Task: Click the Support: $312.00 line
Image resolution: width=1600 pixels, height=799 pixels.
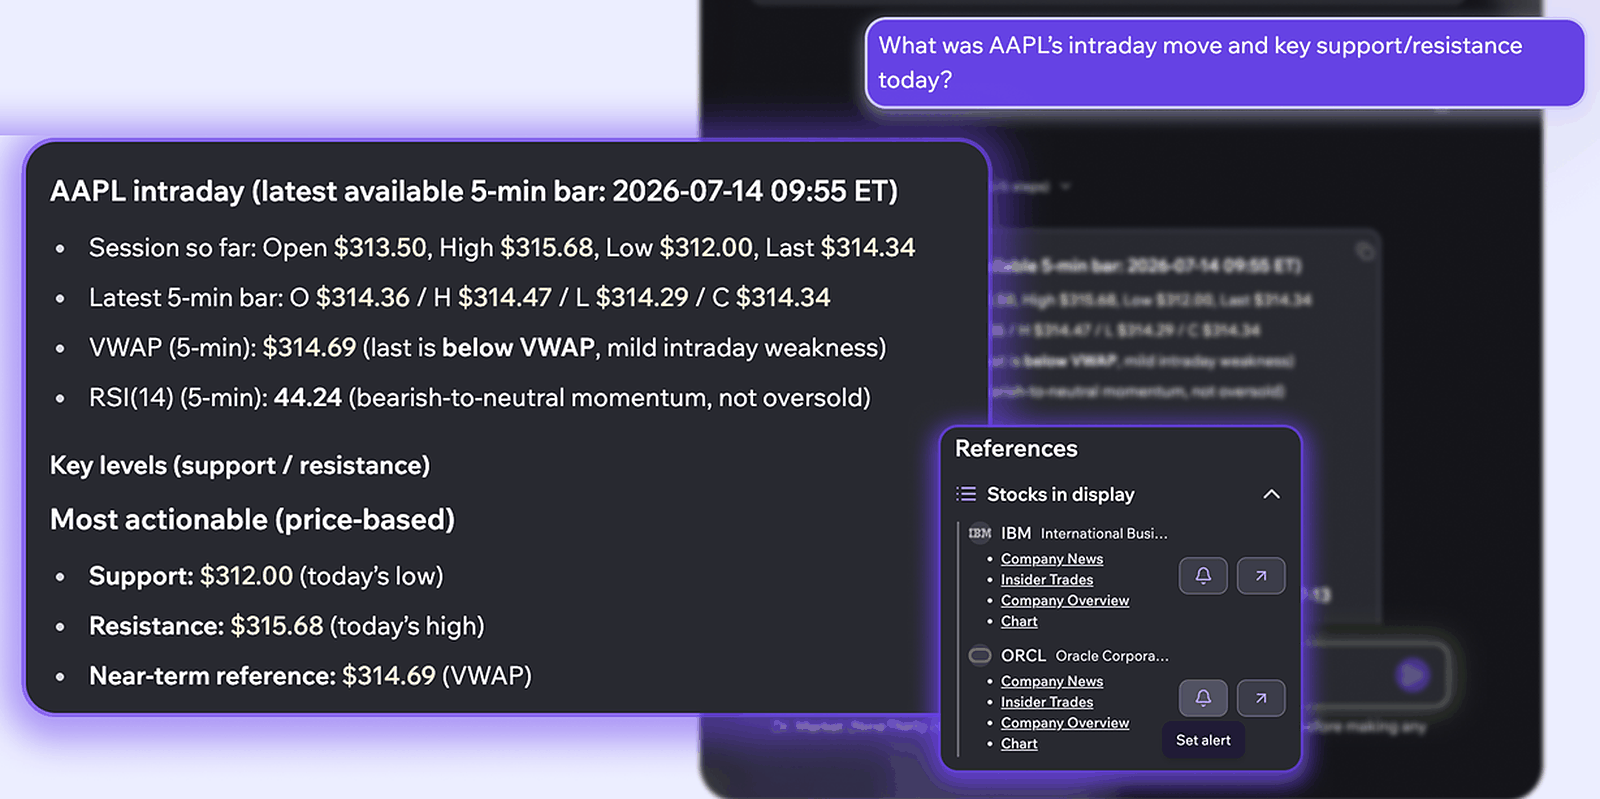Action: (266, 576)
